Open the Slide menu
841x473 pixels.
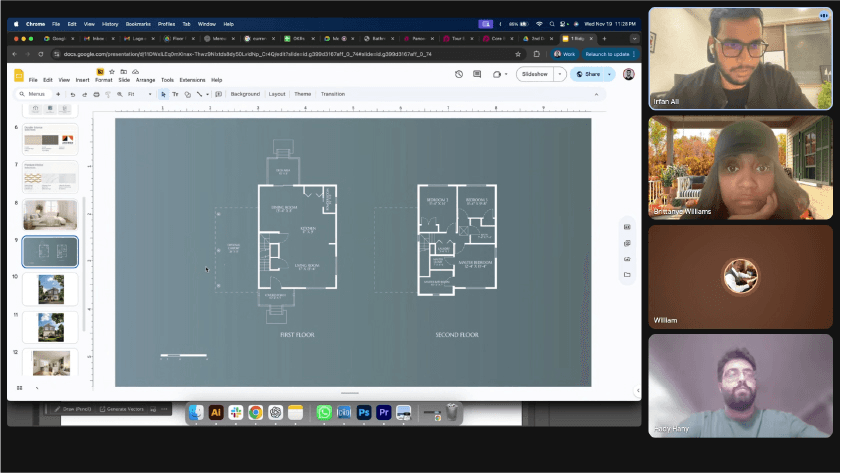click(x=124, y=80)
